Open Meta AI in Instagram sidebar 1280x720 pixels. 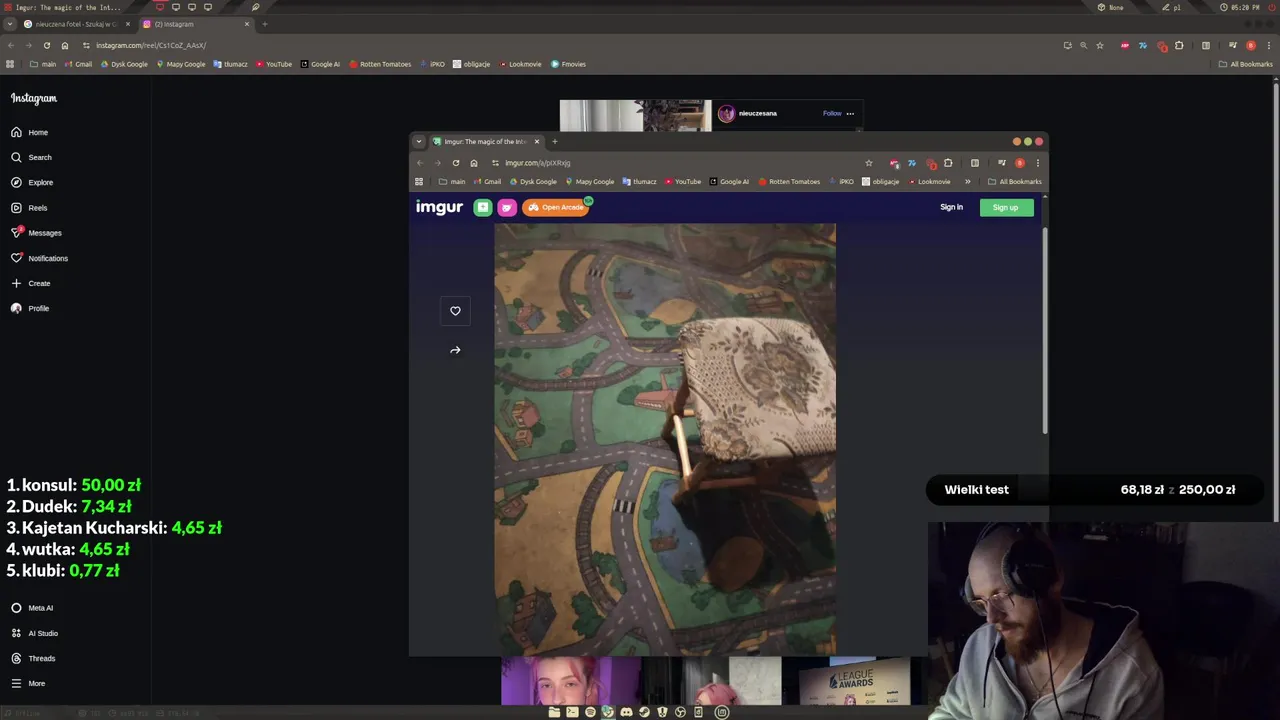pos(32,608)
